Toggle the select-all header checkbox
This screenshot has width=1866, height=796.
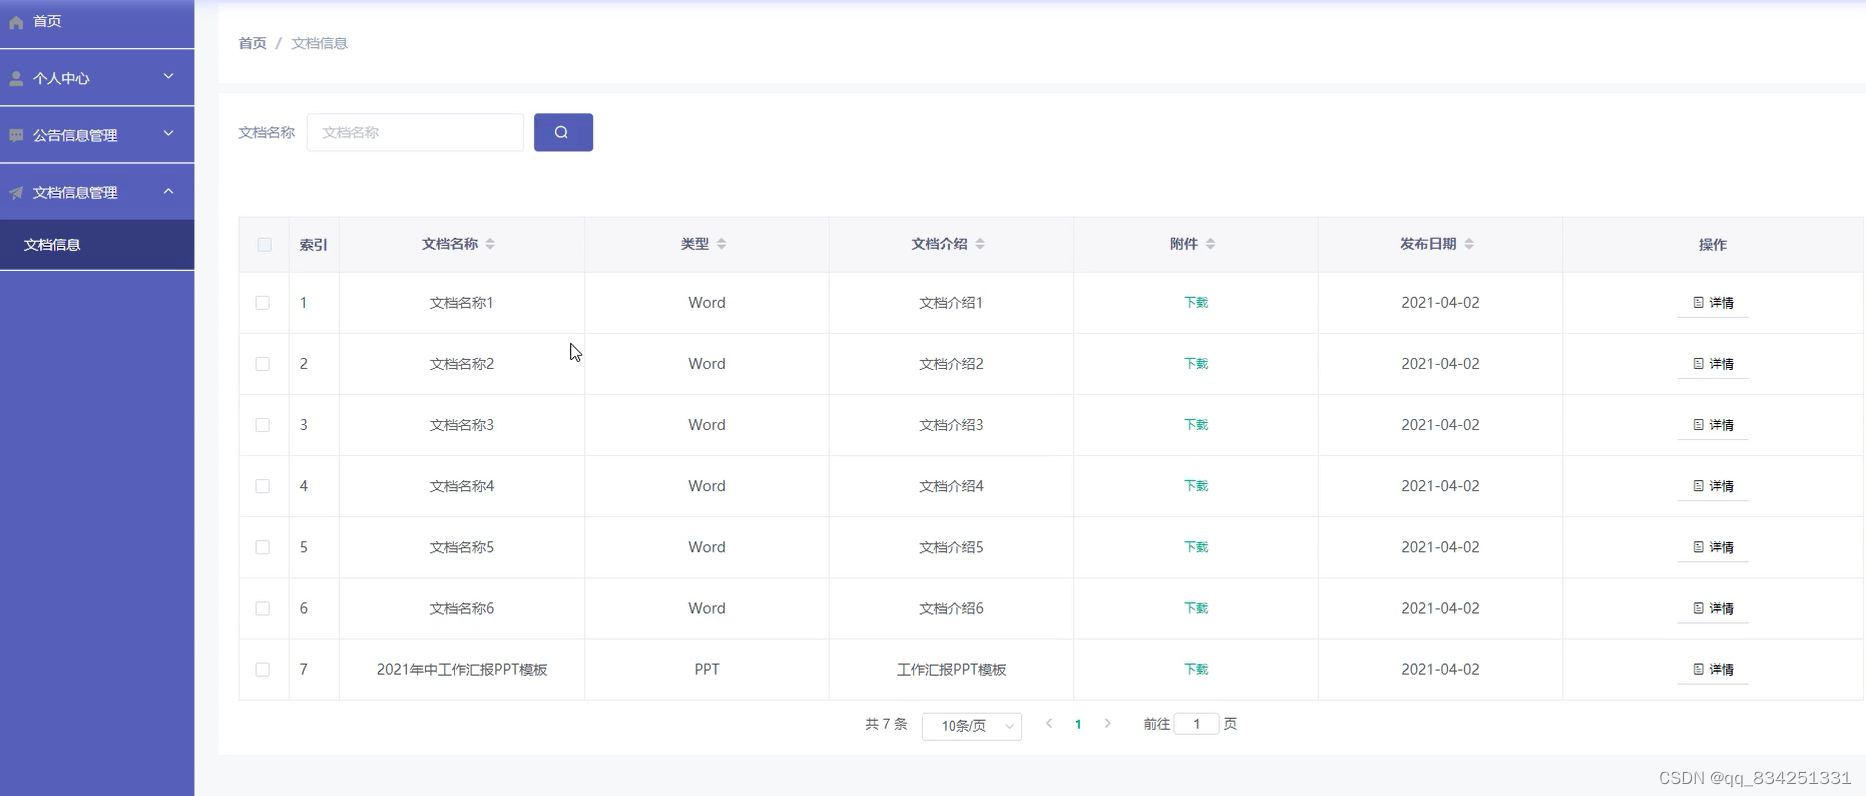pyautogui.click(x=264, y=244)
